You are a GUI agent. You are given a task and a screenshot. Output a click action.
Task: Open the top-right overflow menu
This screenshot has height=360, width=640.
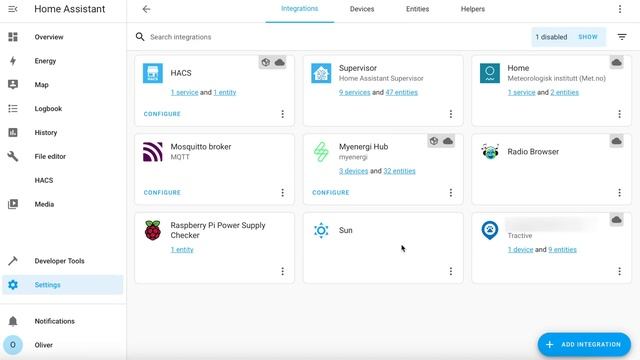[620, 9]
